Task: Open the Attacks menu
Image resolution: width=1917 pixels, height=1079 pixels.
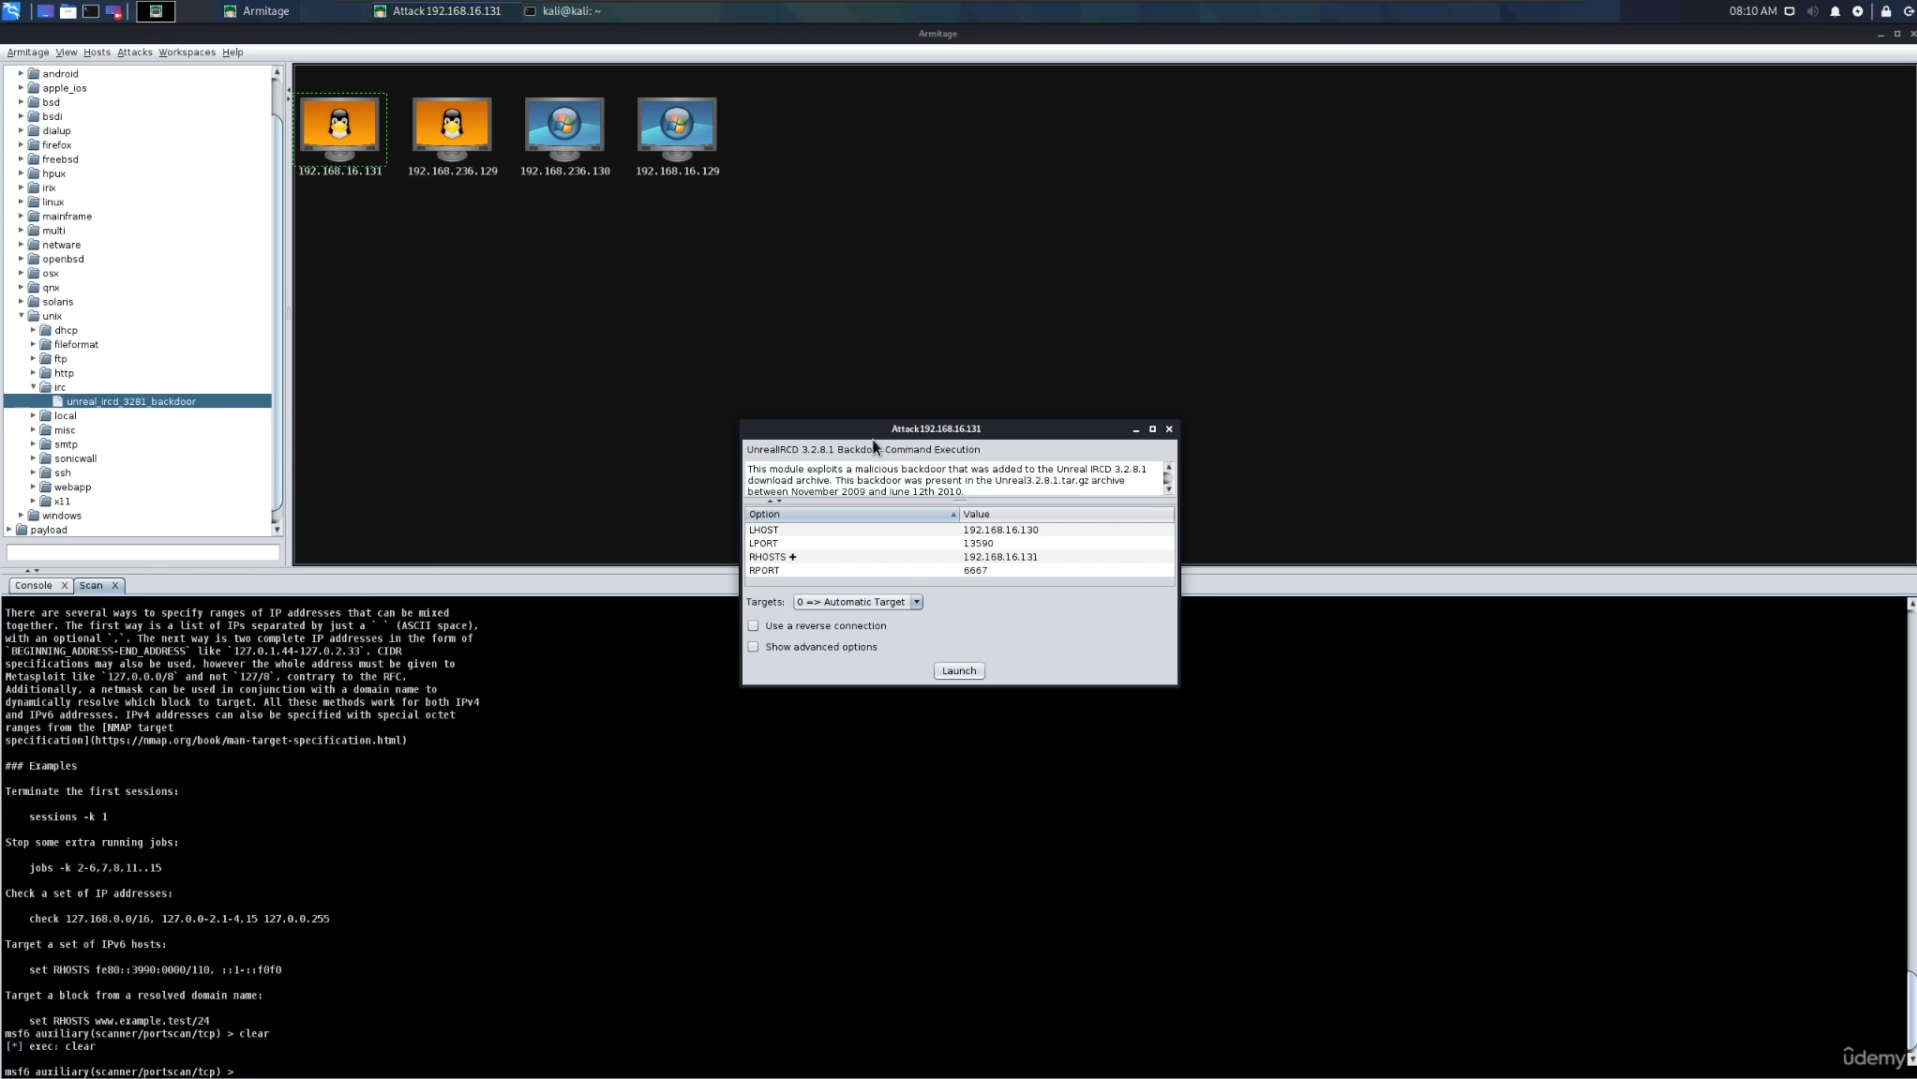Action: pos(134,52)
